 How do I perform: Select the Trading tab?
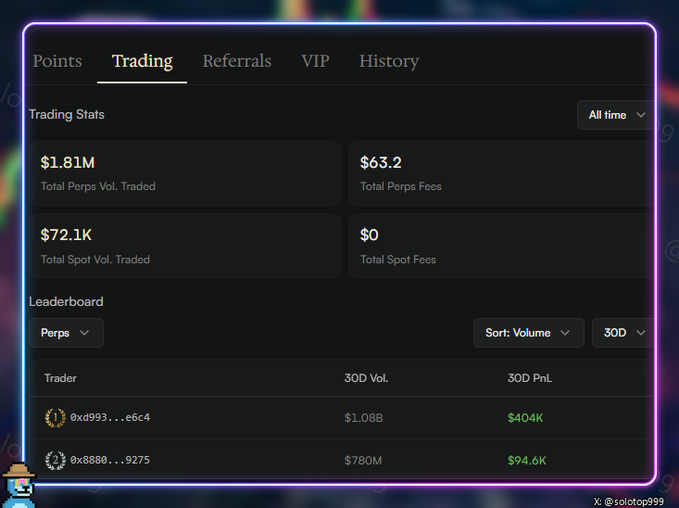142,61
